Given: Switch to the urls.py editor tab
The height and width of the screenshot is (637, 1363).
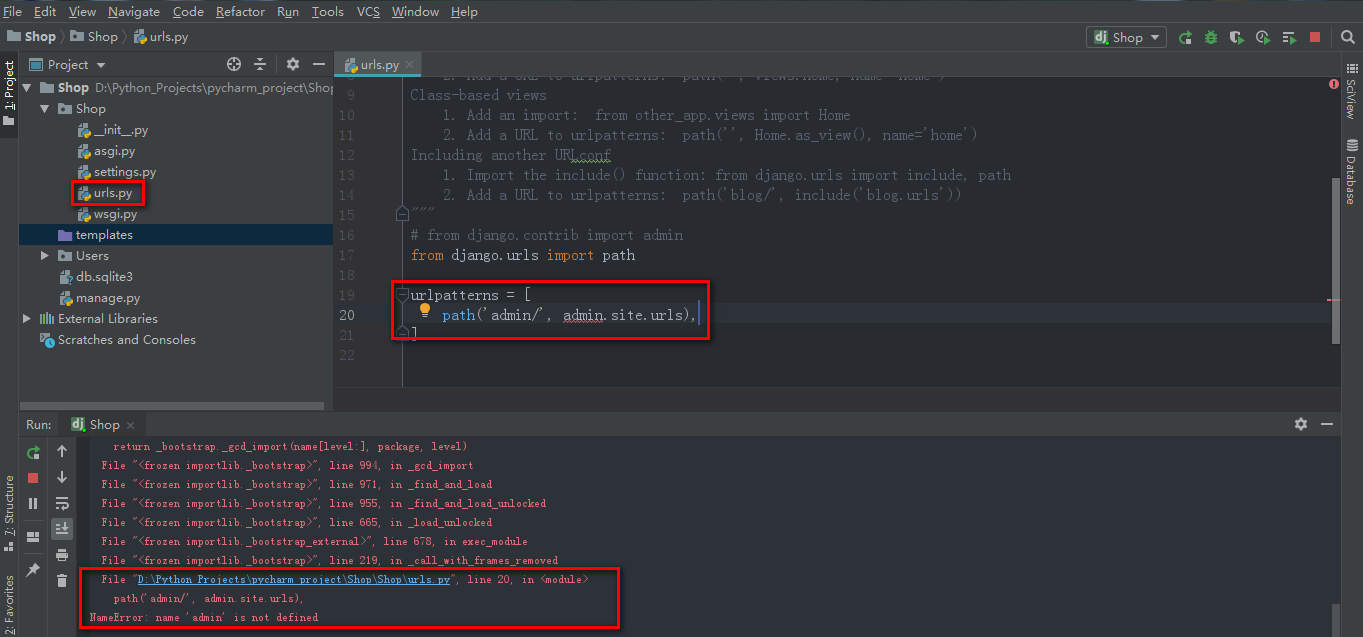Looking at the screenshot, I should pos(377,63).
